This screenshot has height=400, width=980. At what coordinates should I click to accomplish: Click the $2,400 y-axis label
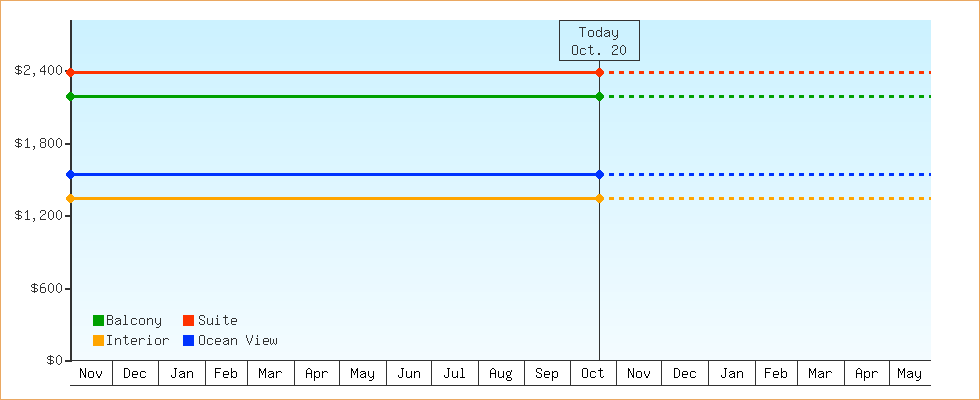click(38, 71)
